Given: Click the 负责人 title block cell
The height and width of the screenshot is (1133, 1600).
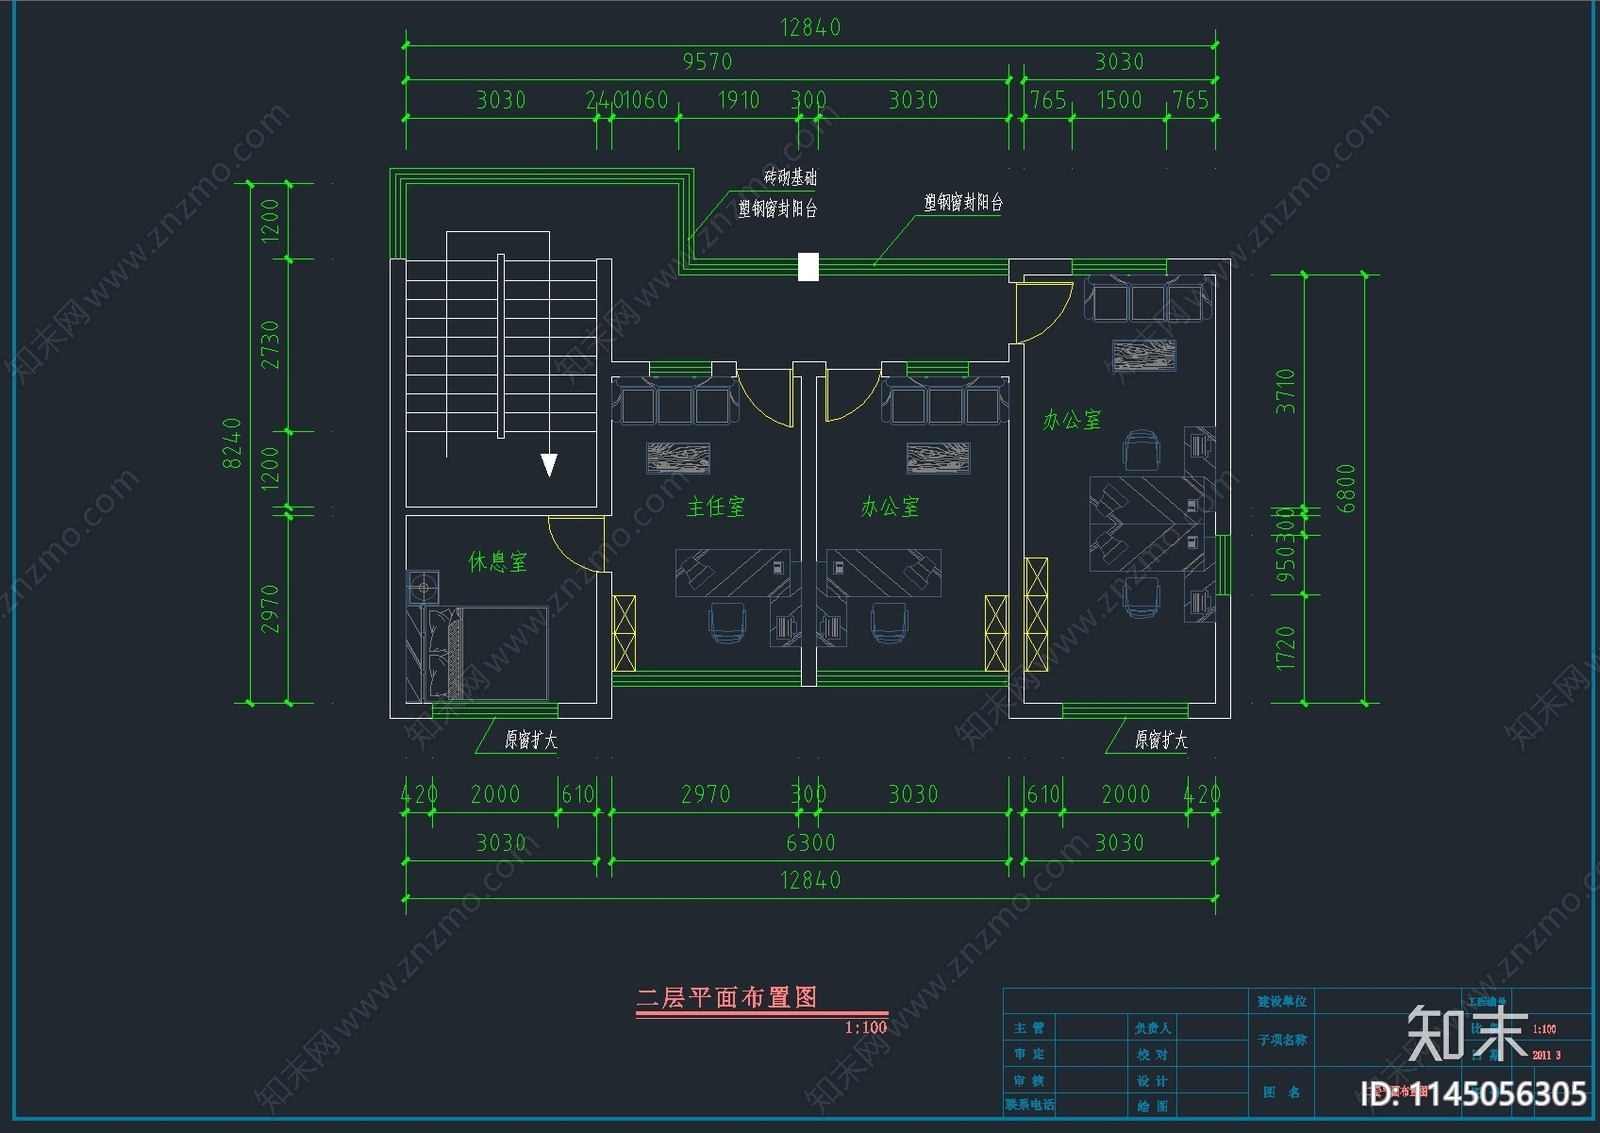Looking at the screenshot, I should 1152,1028.
